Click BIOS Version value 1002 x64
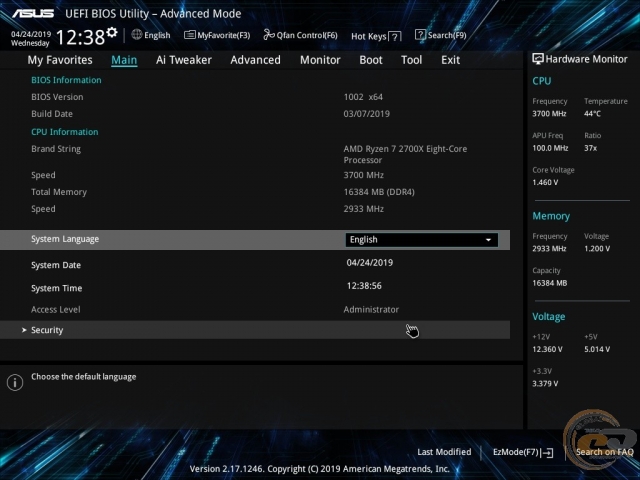Viewport: 640px width, 480px height. 363,97
